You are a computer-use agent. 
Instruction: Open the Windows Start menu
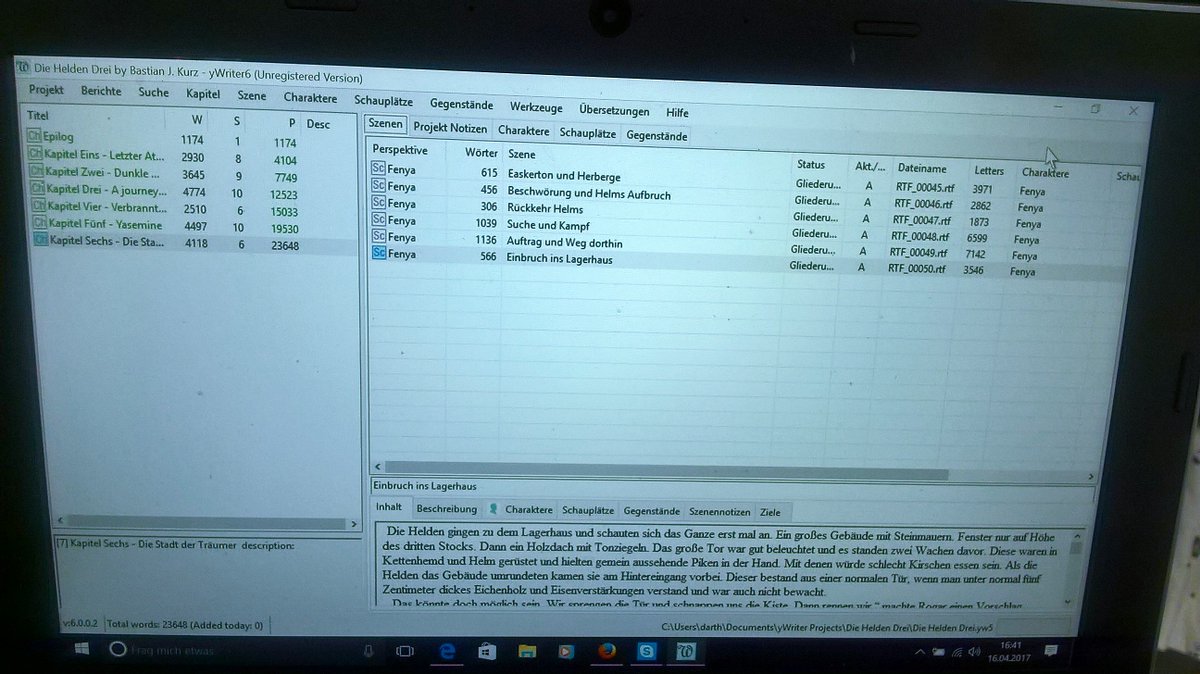(x=82, y=650)
